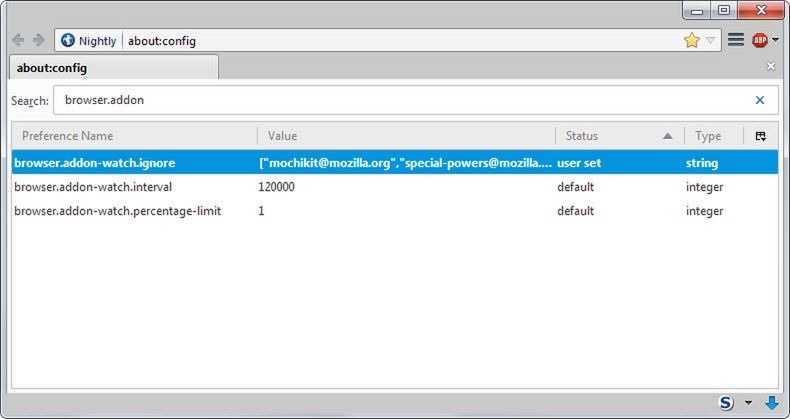790x419 pixels.
Task: Open downloads with the blue arrow icon
Action: [771, 402]
